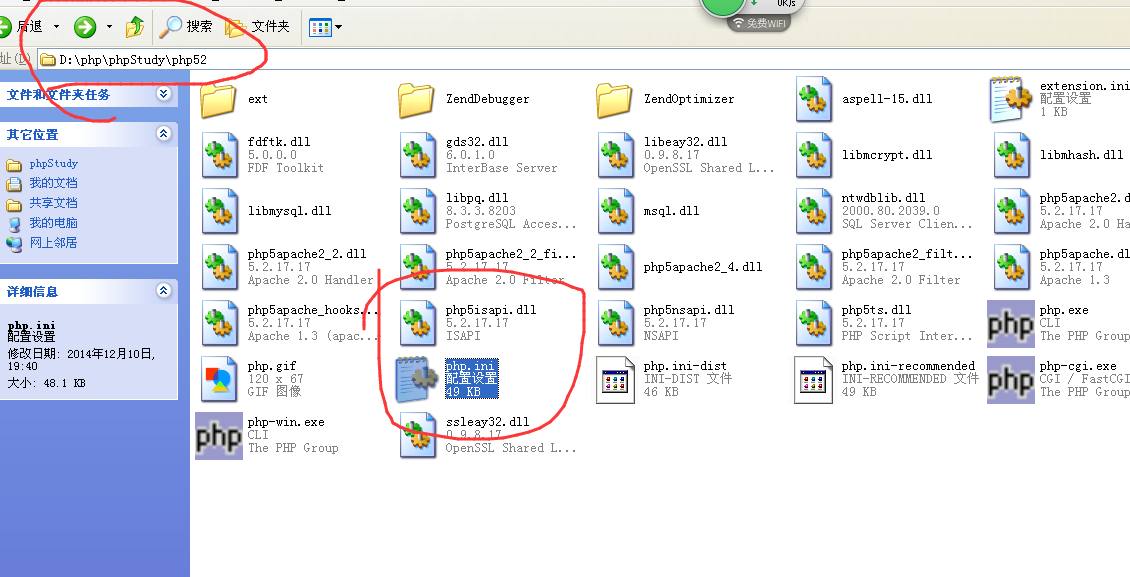
Task: Select the libmcrypt.dll file icon
Action: pos(814,155)
